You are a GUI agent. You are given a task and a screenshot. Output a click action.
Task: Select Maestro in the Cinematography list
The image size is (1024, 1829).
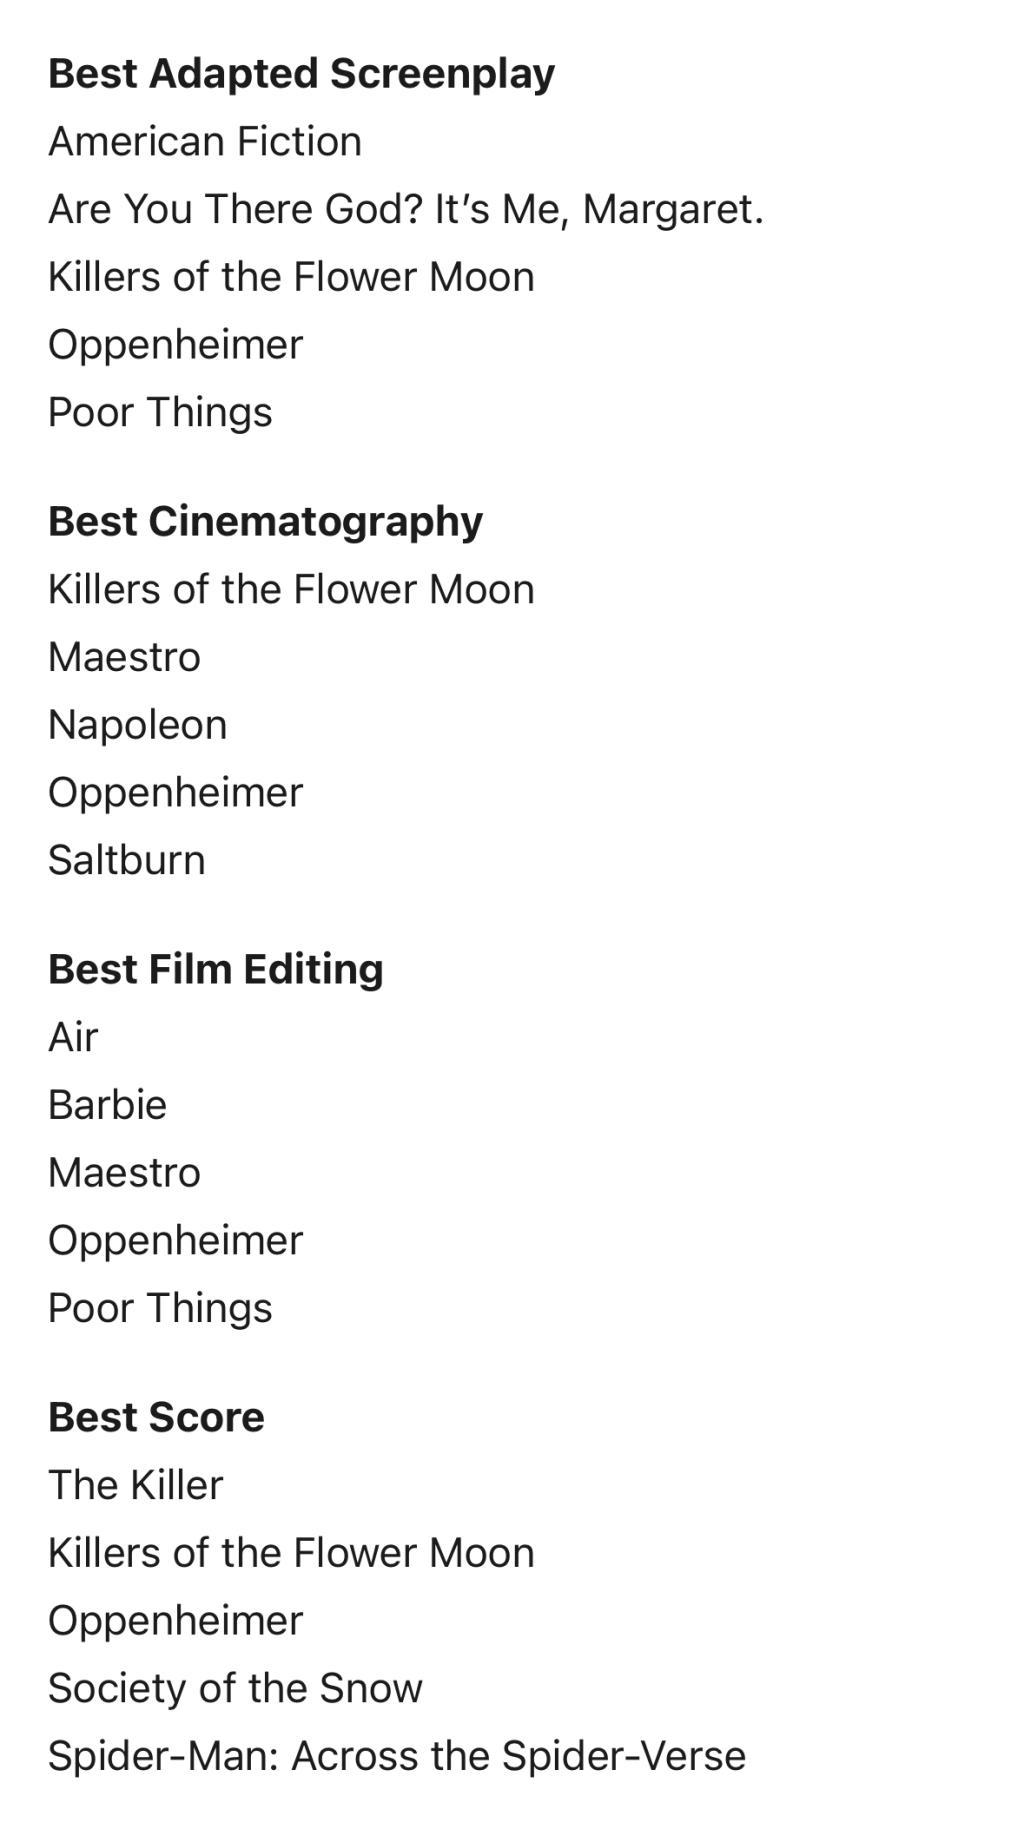point(124,657)
